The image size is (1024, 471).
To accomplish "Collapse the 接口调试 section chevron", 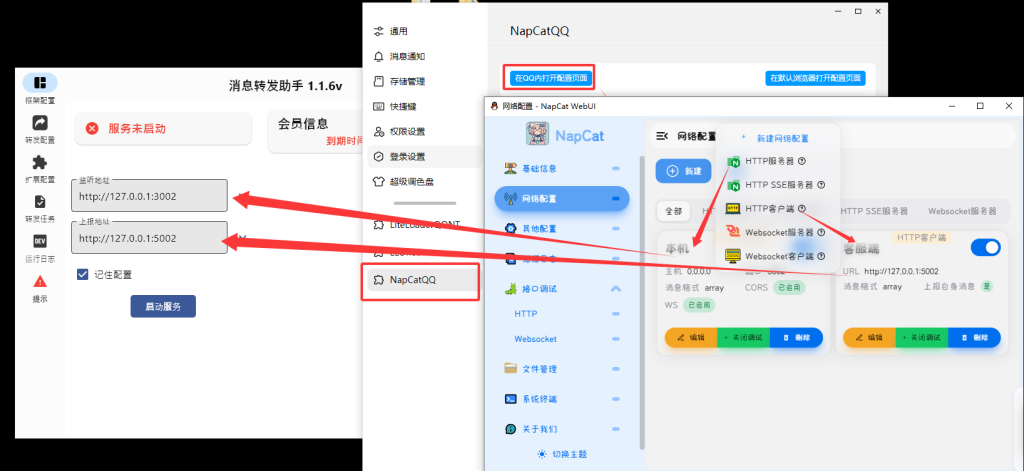I will click(615, 289).
